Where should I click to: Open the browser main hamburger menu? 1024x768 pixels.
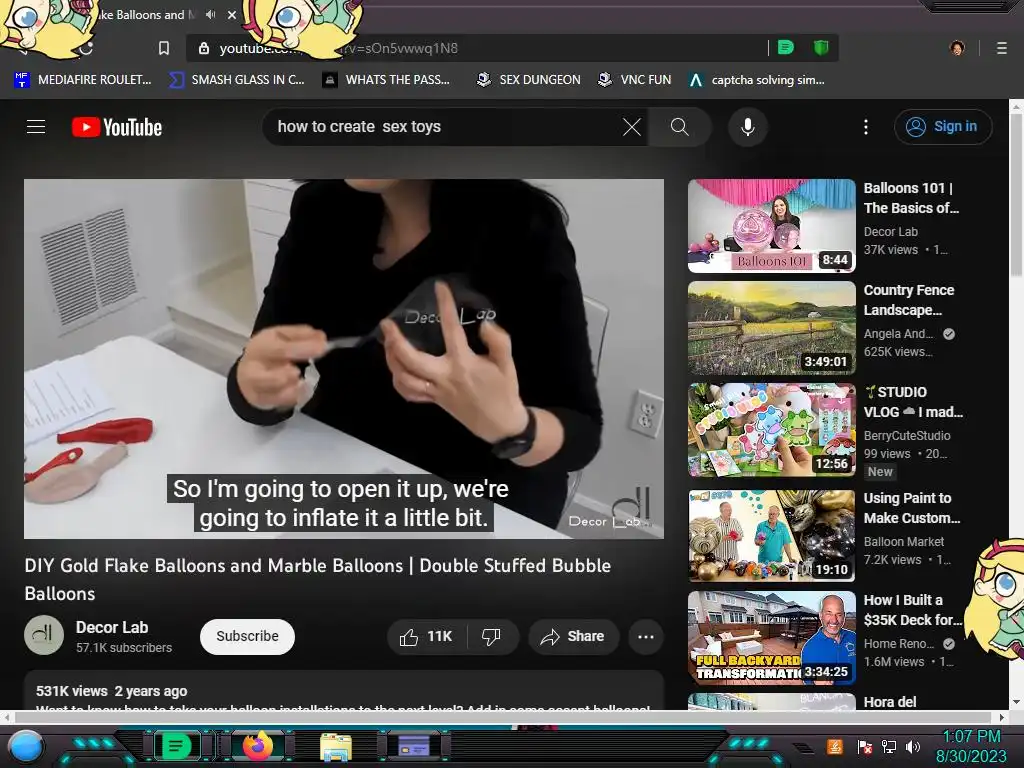coord(1001,48)
